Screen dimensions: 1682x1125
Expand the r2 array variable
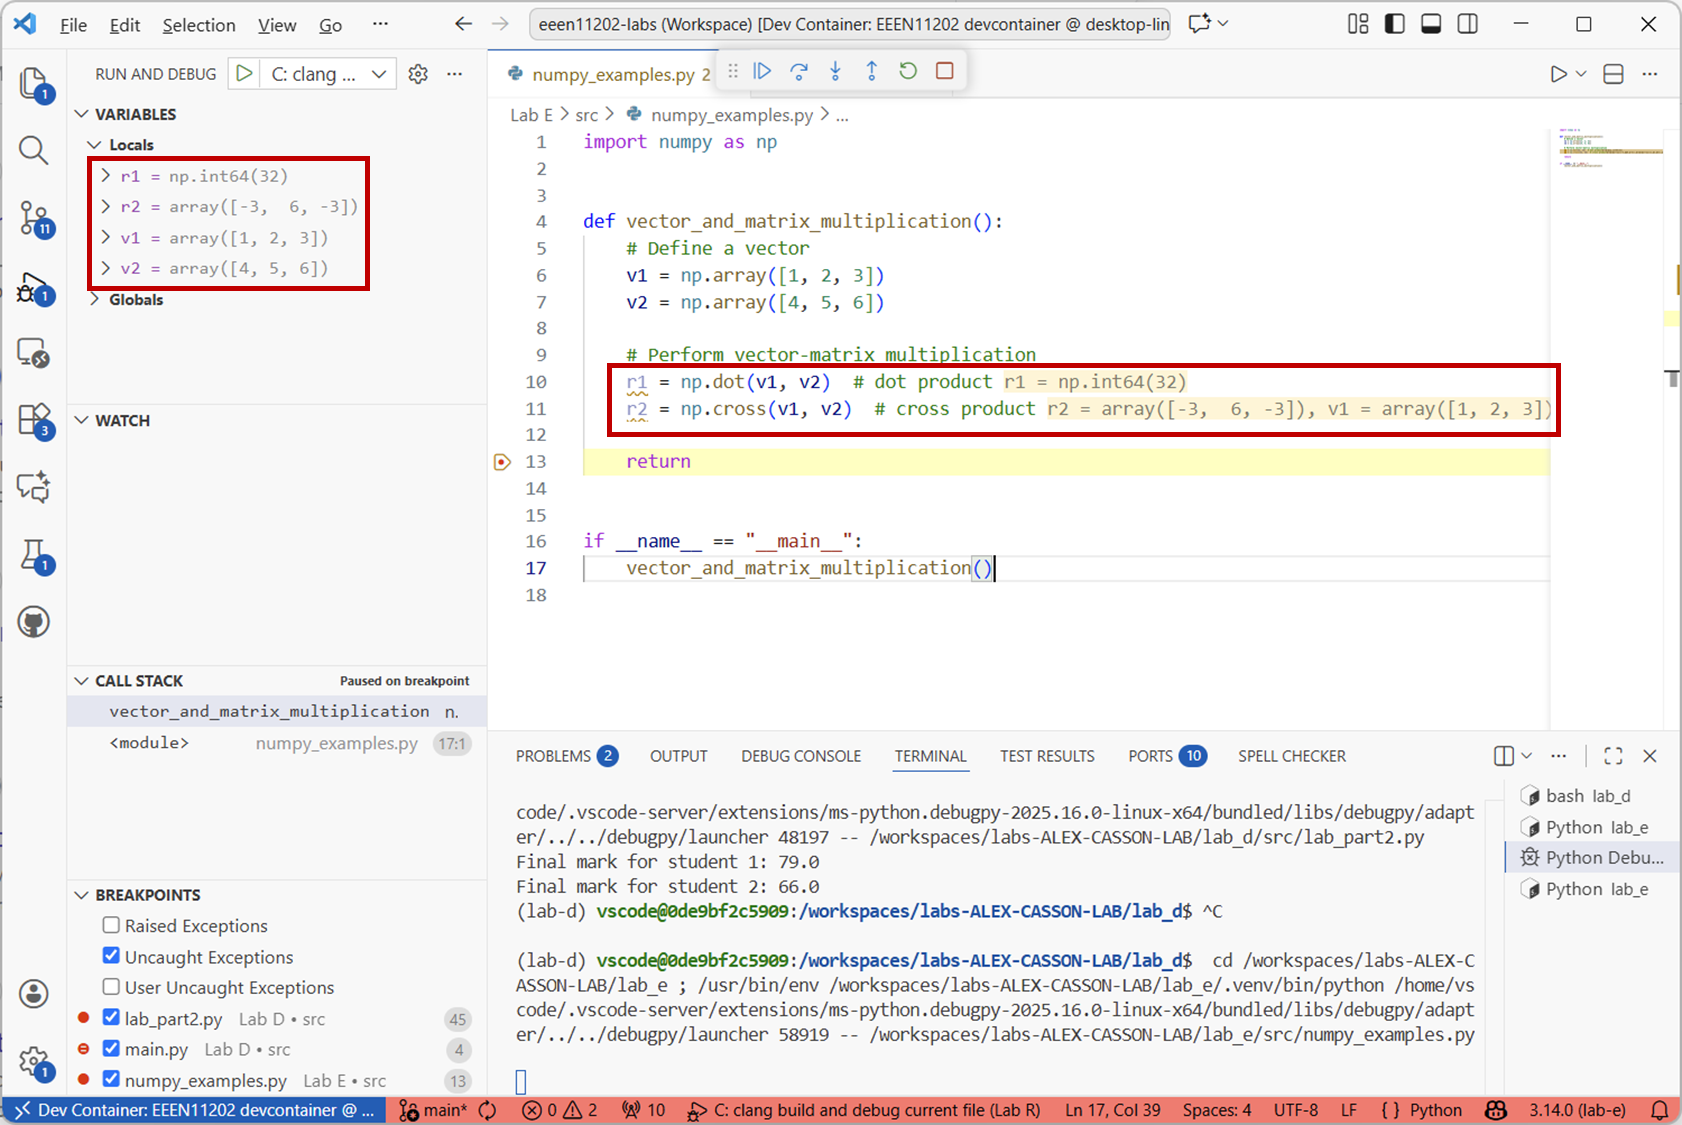[x=106, y=207]
